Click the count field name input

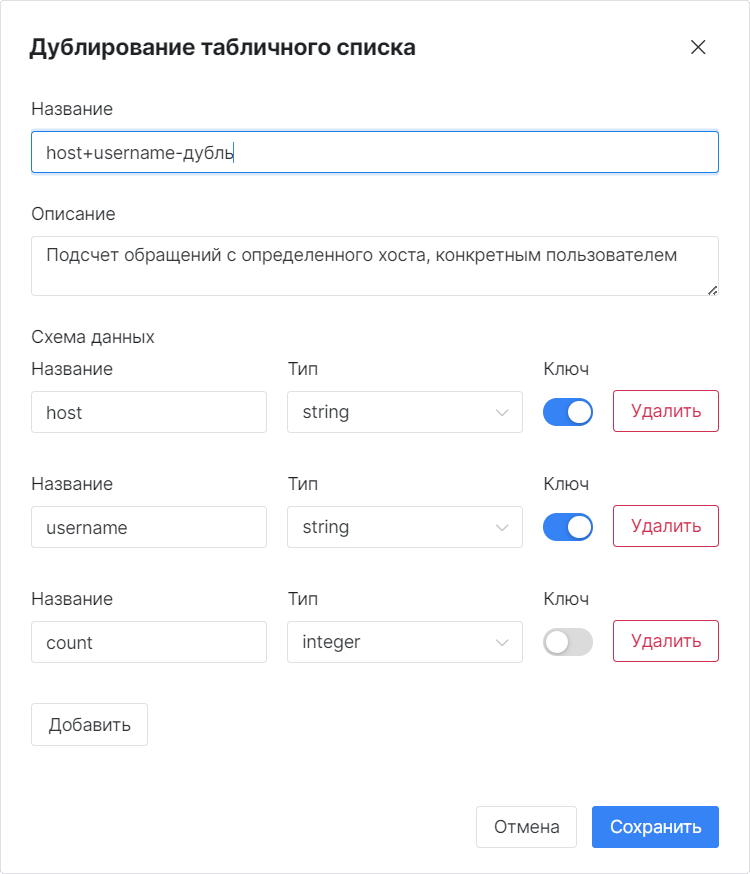click(149, 642)
